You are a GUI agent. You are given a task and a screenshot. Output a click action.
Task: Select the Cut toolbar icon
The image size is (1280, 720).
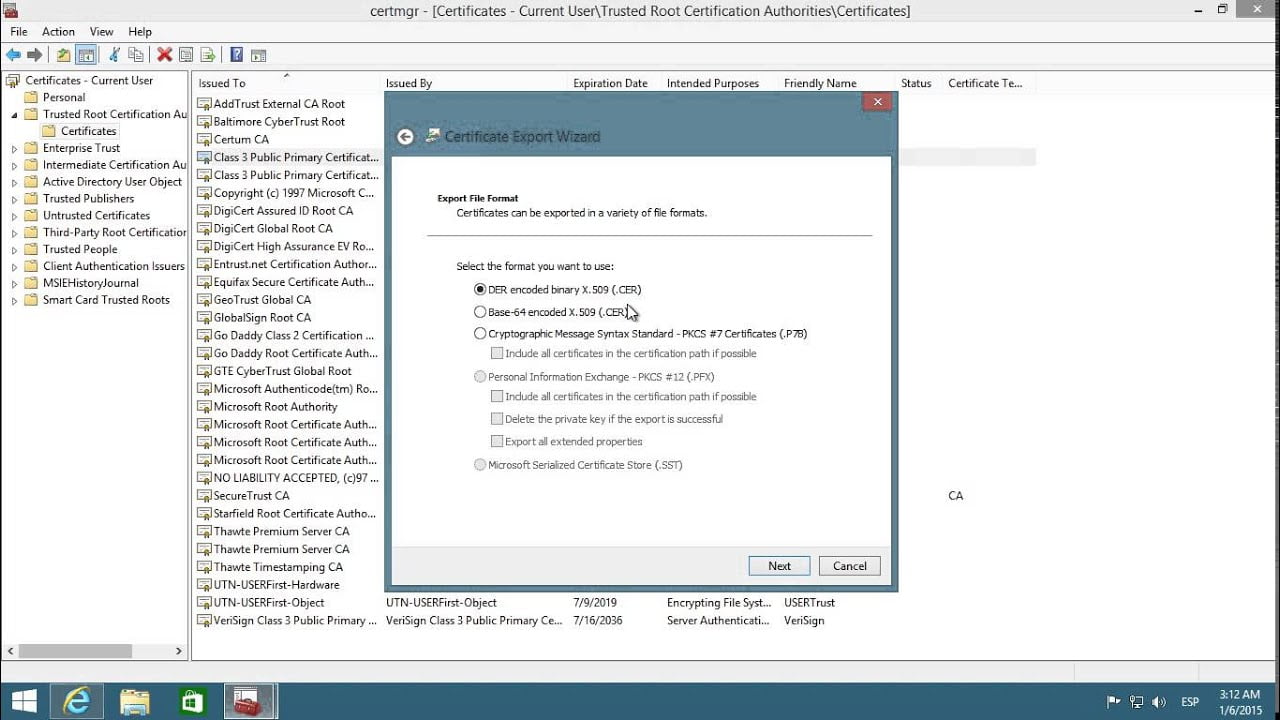pos(114,54)
